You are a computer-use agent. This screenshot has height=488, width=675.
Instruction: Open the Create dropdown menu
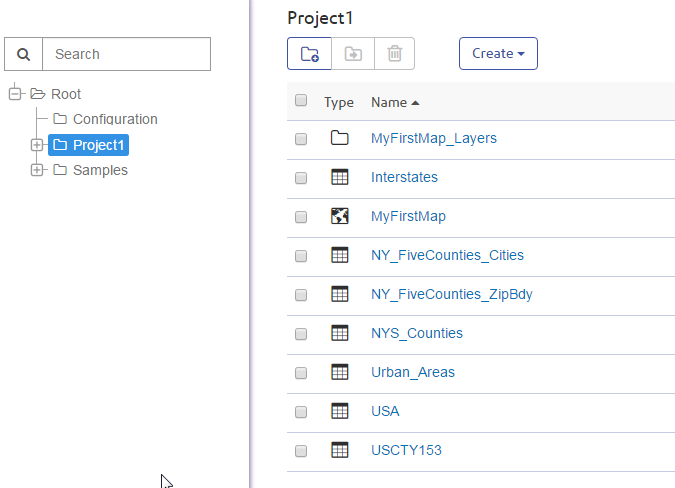coord(498,54)
